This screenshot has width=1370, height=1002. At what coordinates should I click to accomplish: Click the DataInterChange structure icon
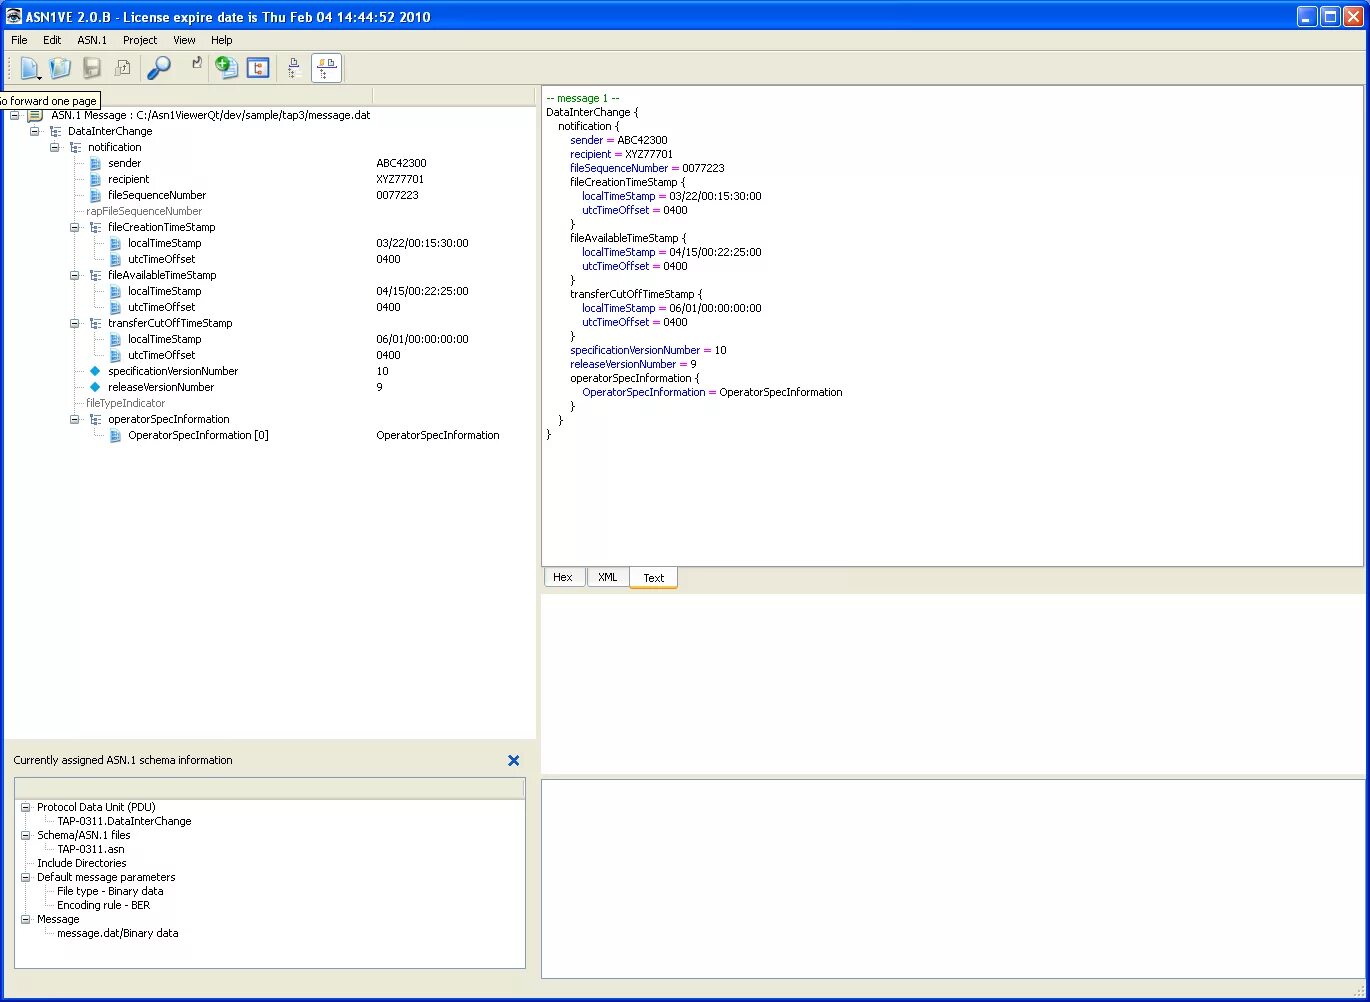point(55,131)
